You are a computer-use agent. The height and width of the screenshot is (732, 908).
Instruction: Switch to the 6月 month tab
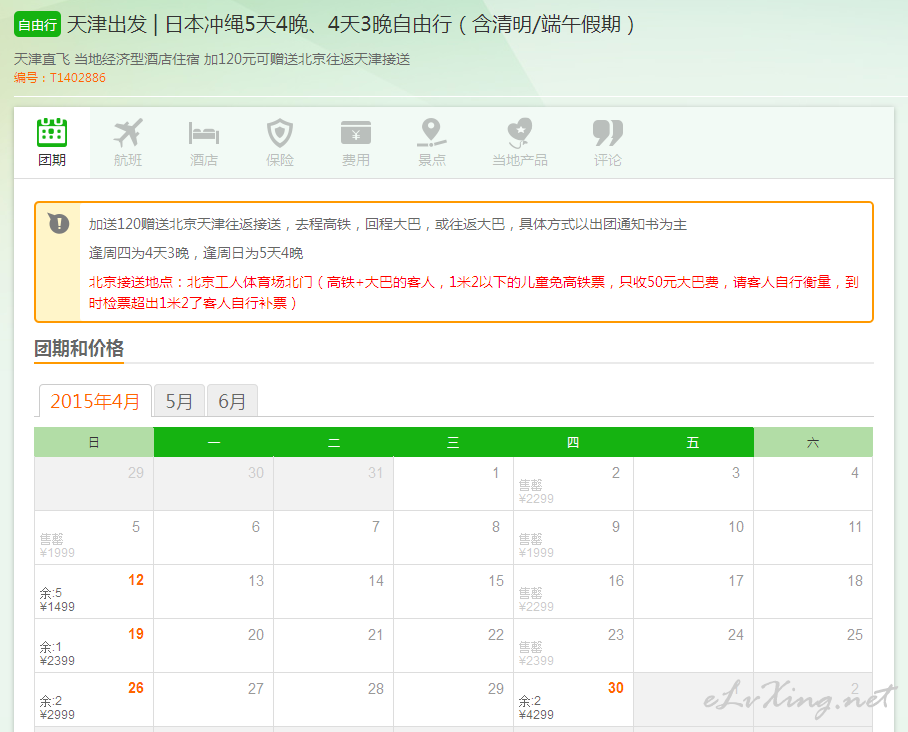[x=232, y=401]
